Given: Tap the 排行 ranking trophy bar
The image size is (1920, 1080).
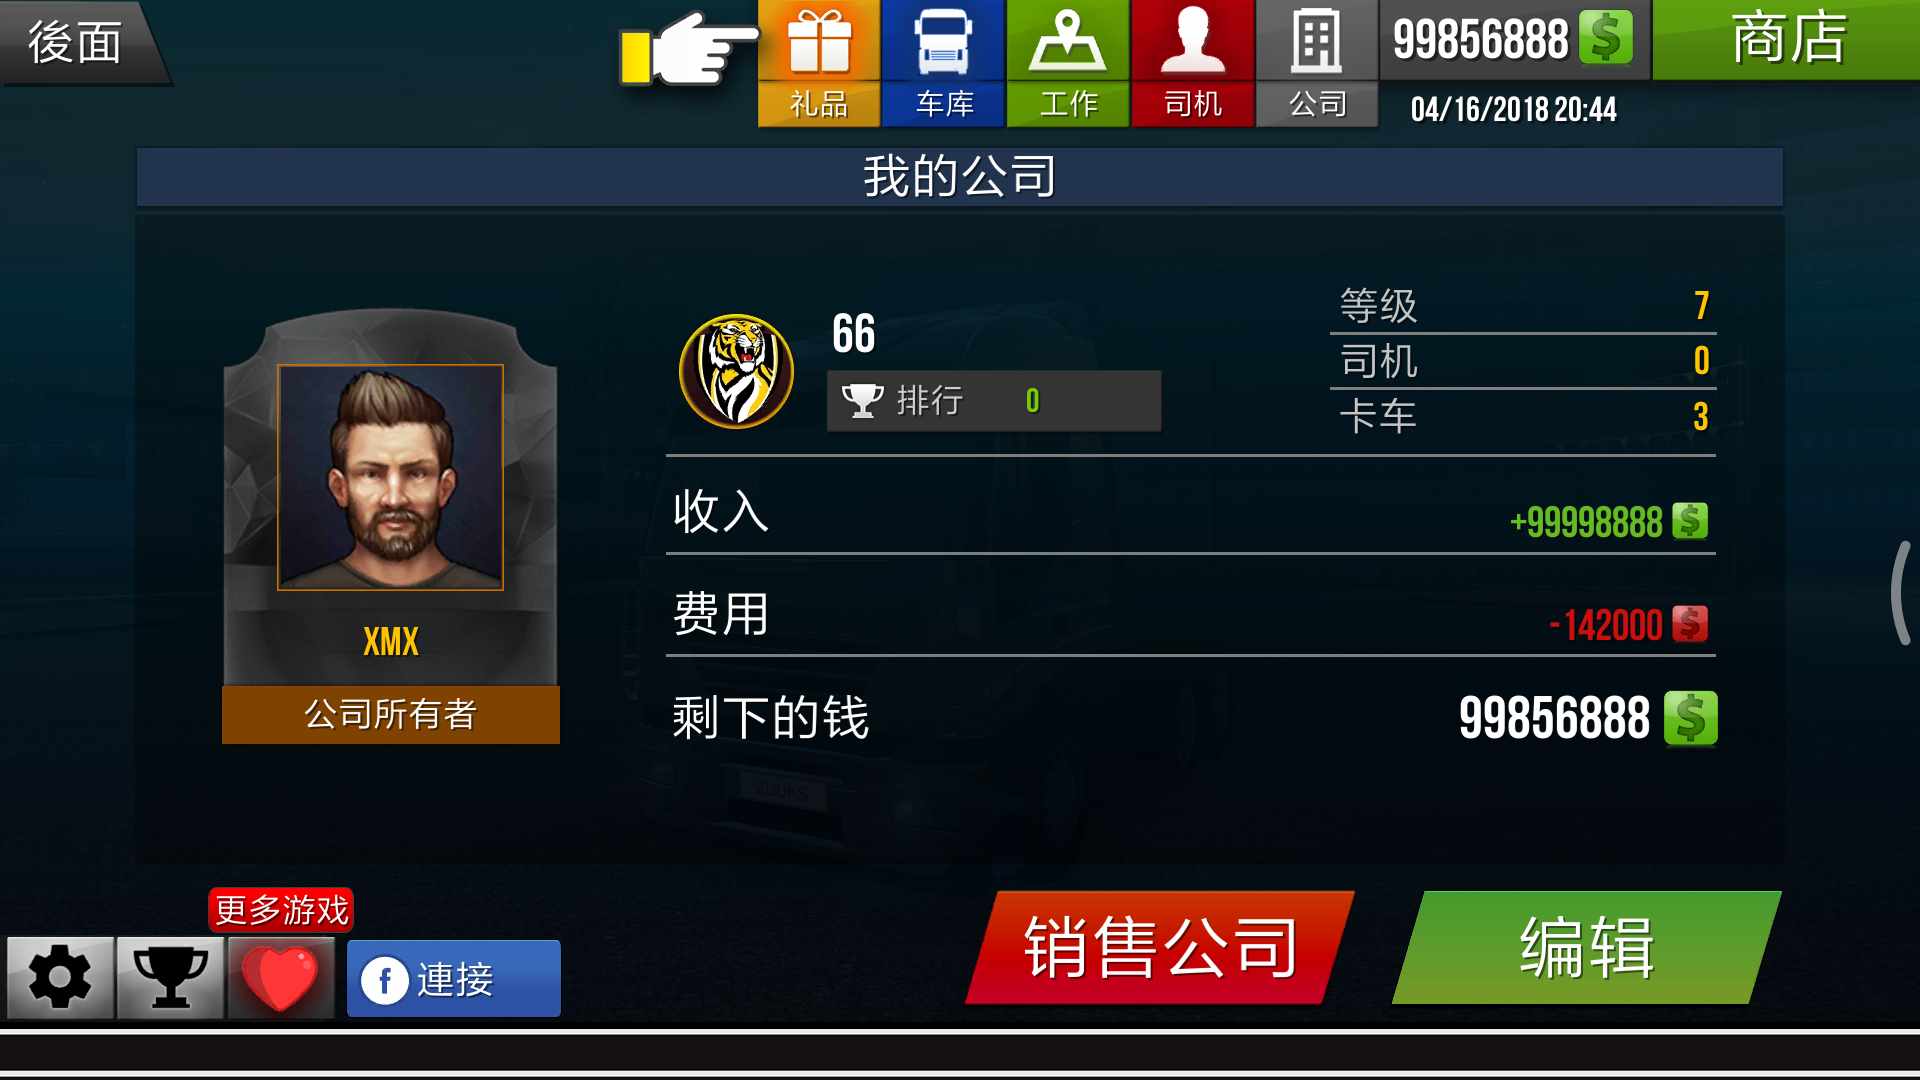Looking at the screenshot, I should pyautogui.click(x=993, y=401).
